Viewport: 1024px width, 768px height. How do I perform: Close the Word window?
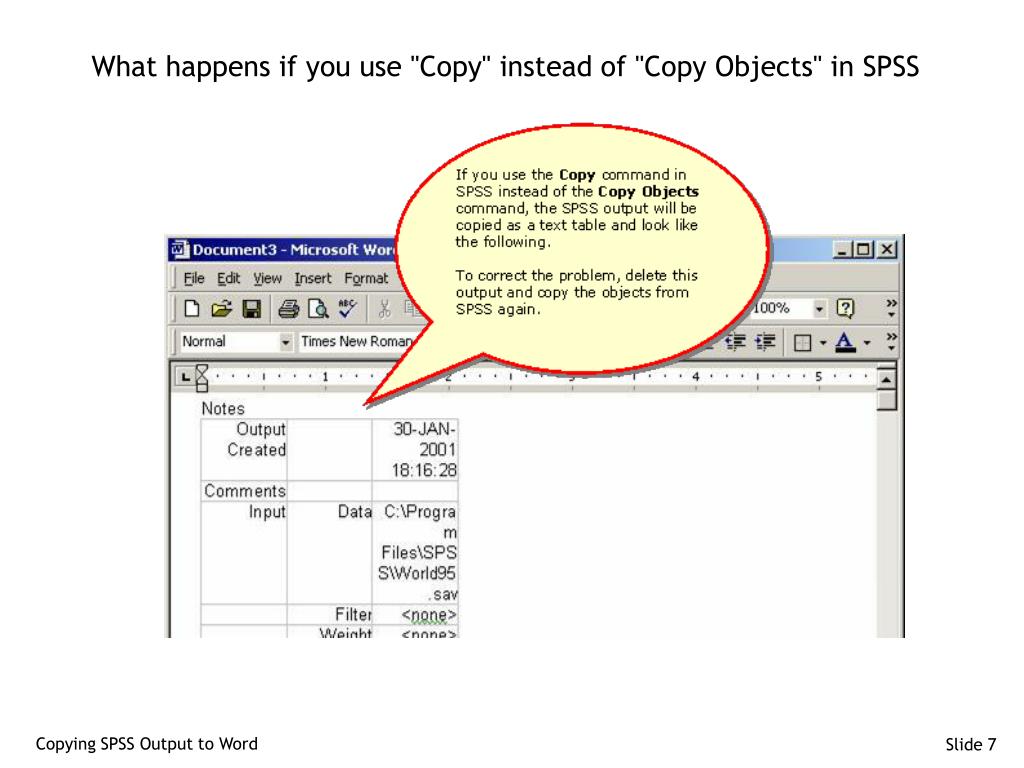pos(887,249)
